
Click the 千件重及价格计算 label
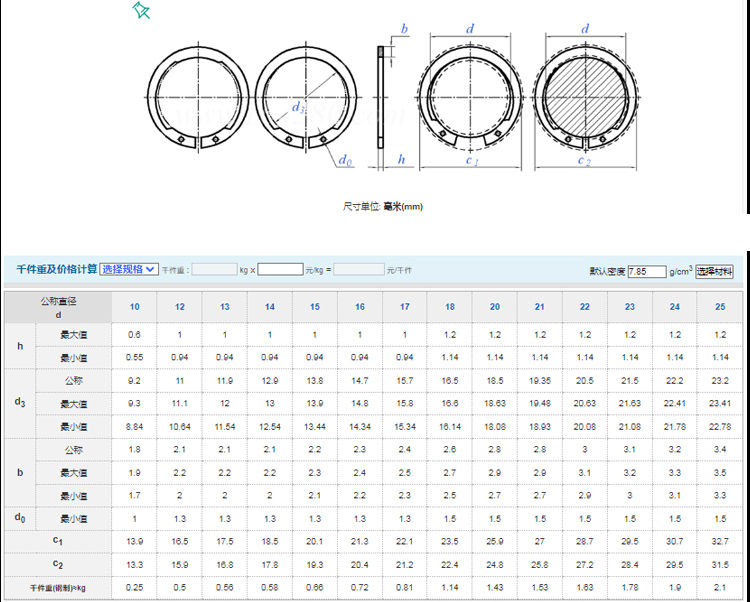tap(56, 269)
